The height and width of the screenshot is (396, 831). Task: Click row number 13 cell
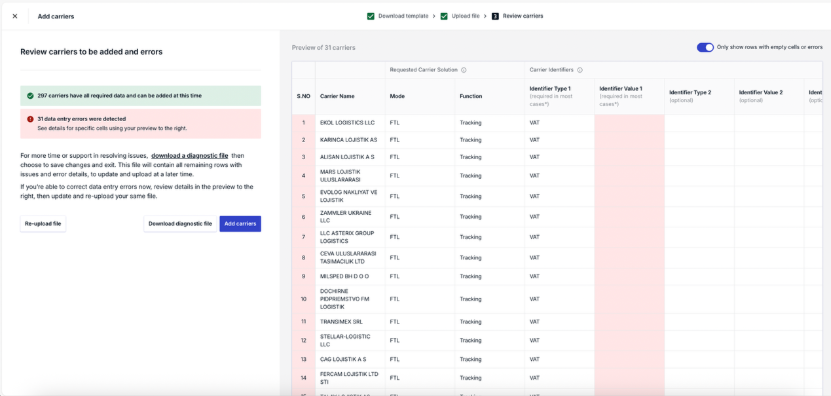(x=304, y=359)
